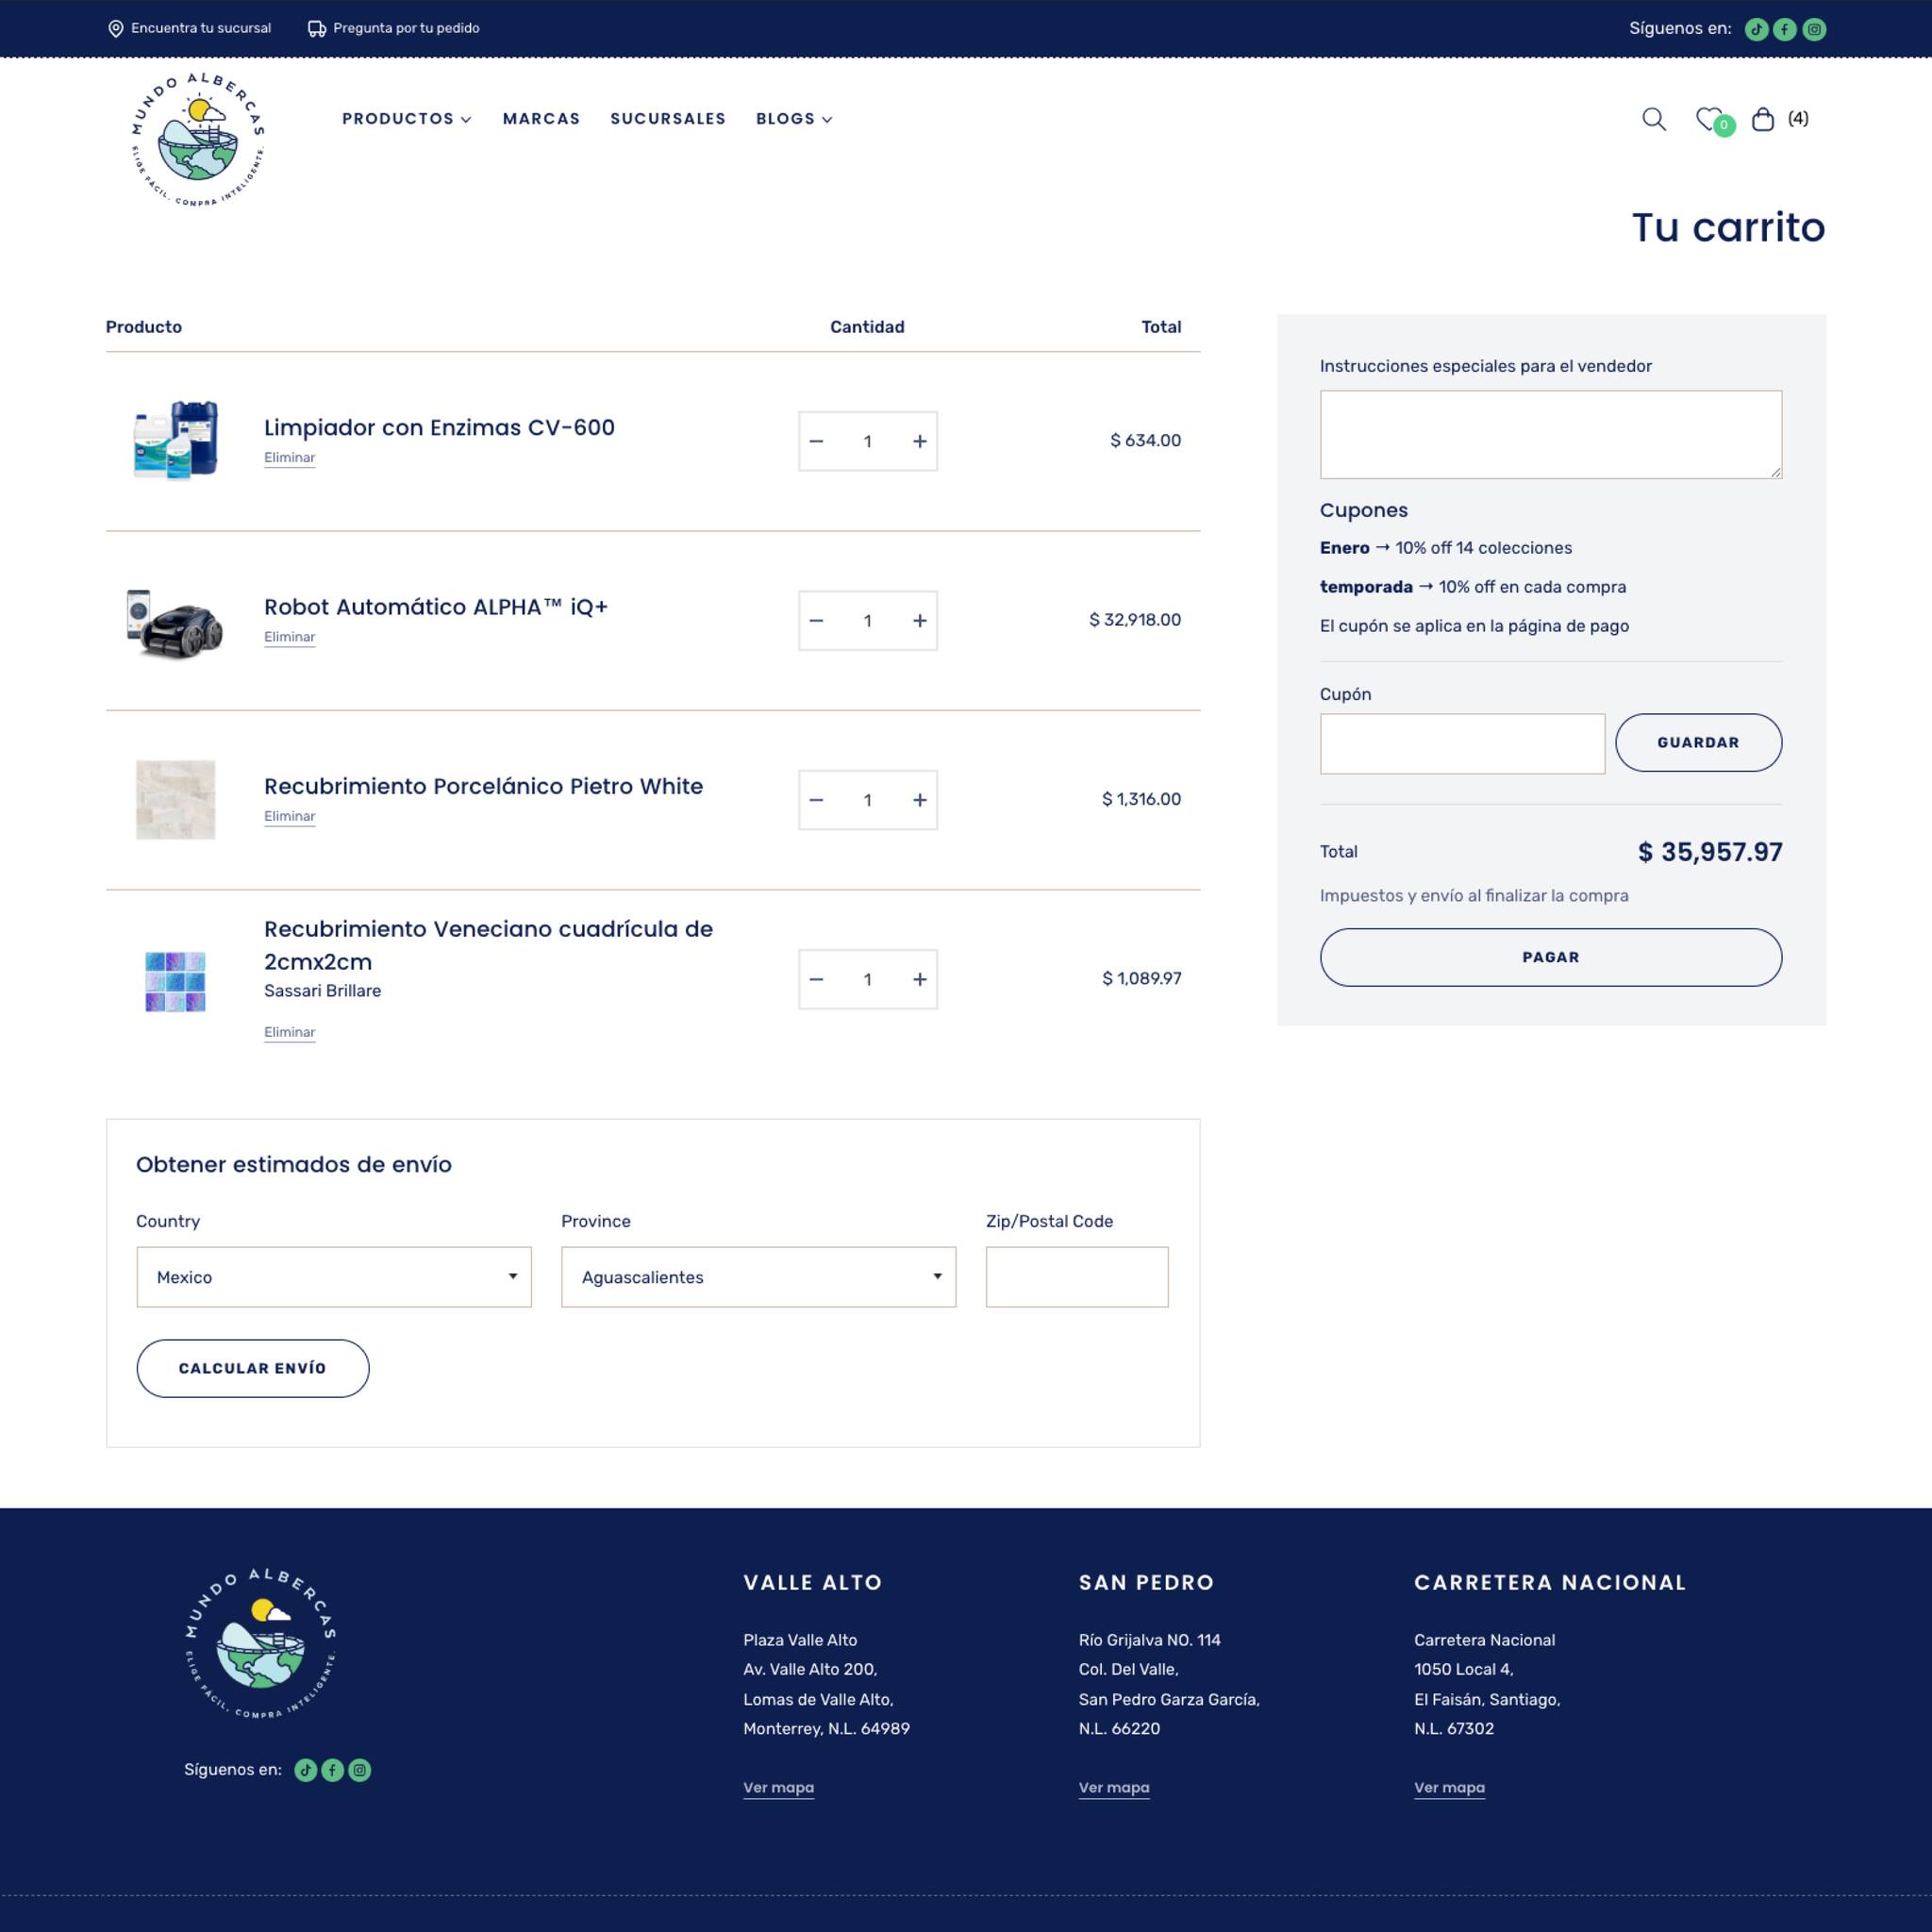The height and width of the screenshot is (1932, 1932).
Task: Click the Cupón code input field
Action: pos(1462,743)
